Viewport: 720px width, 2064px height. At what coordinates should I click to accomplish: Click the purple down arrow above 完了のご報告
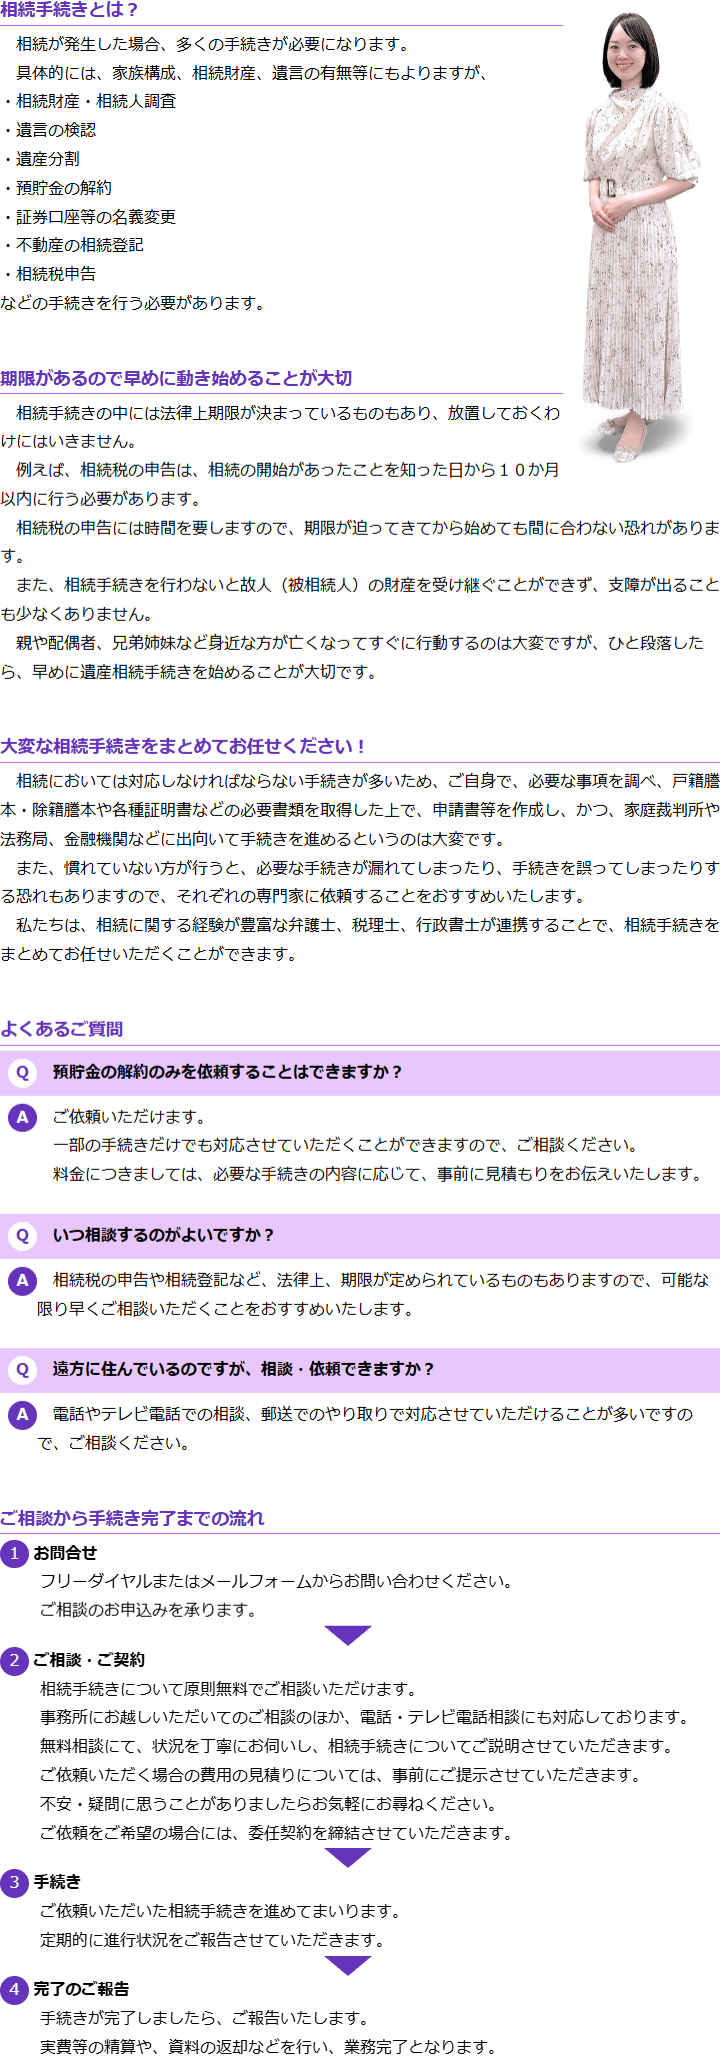pyautogui.click(x=348, y=1965)
